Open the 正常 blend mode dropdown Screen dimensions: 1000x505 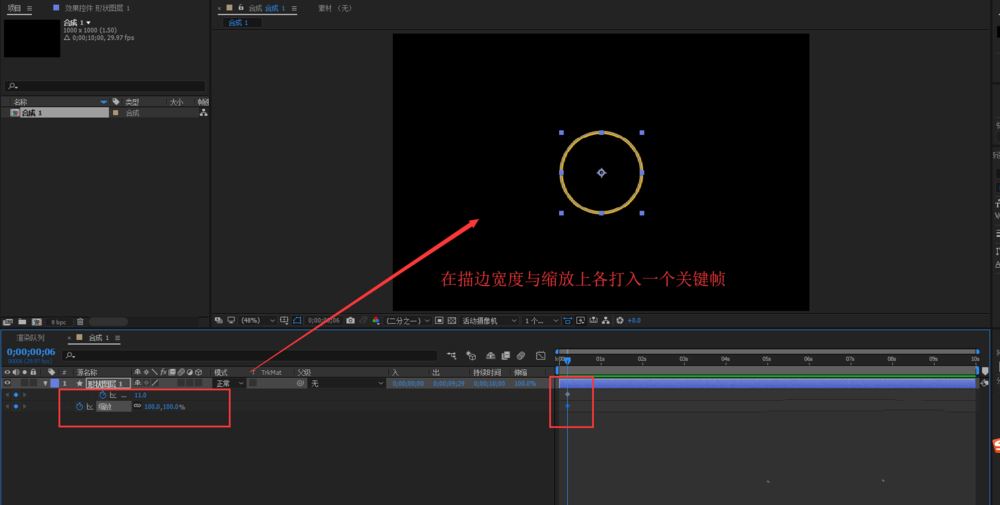tap(229, 384)
